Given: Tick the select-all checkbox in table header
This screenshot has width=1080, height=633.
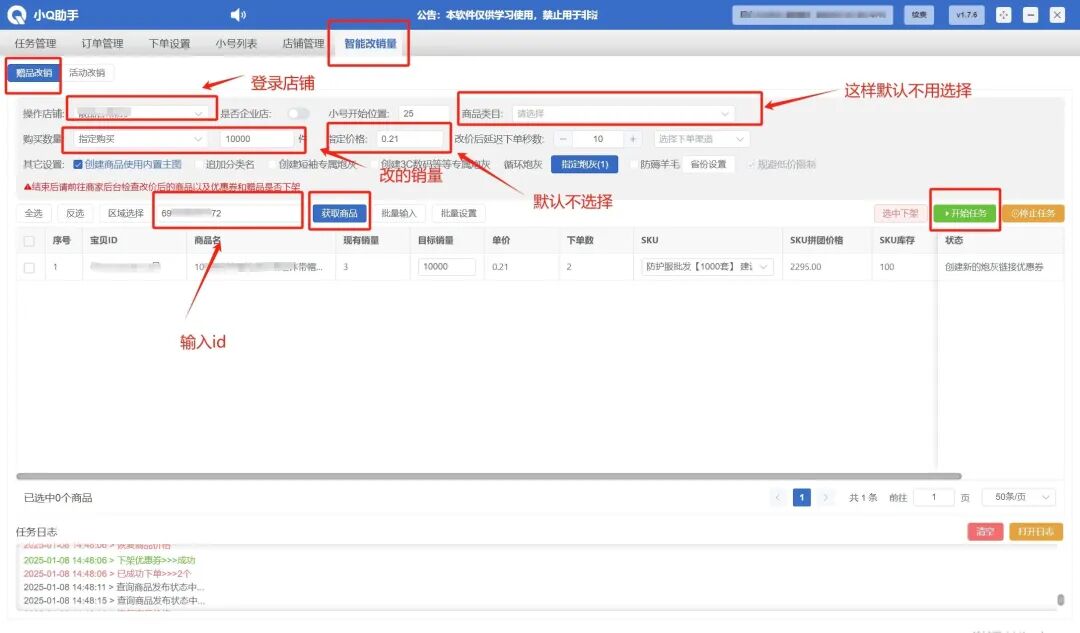Looking at the screenshot, I should point(29,241).
